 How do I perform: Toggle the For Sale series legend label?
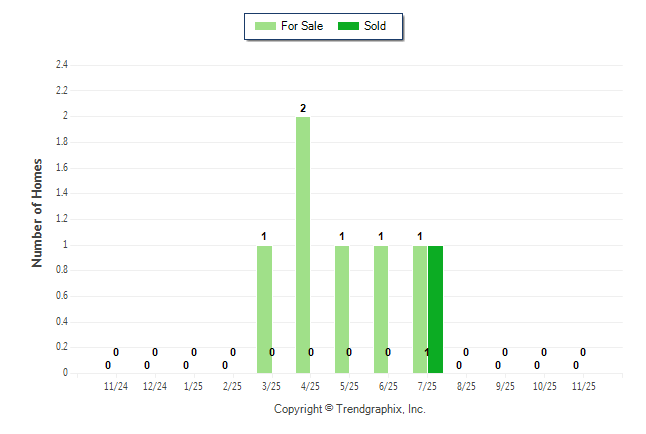tap(302, 26)
